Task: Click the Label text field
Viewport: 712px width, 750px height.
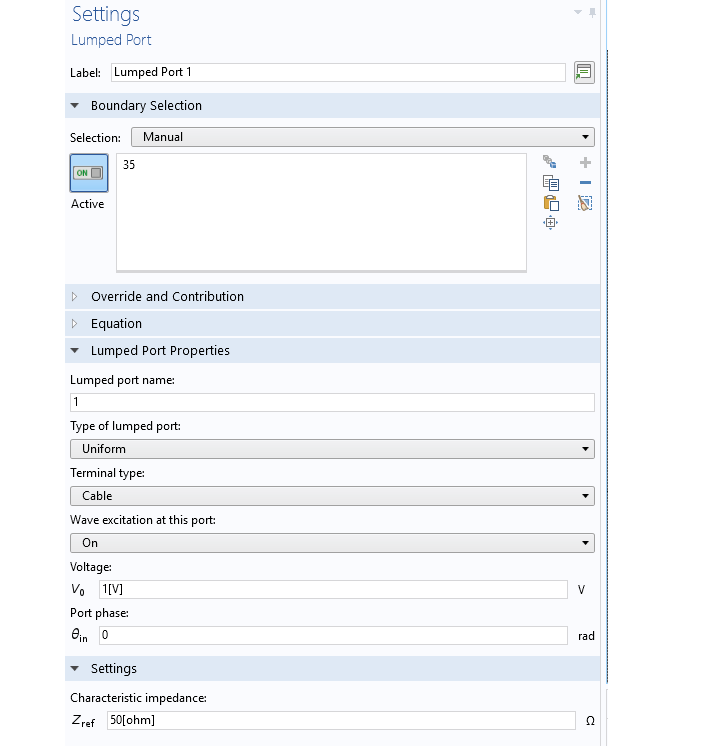Action: pyautogui.click(x=337, y=72)
